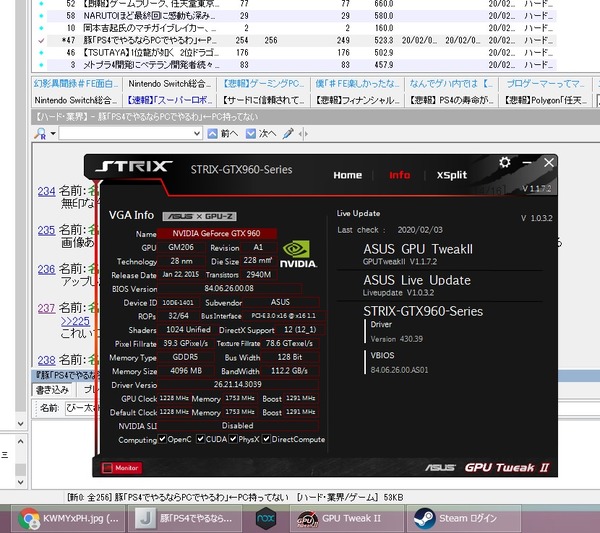
Task: Close the STRIX GPU Tweak window
Action: [x=549, y=163]
